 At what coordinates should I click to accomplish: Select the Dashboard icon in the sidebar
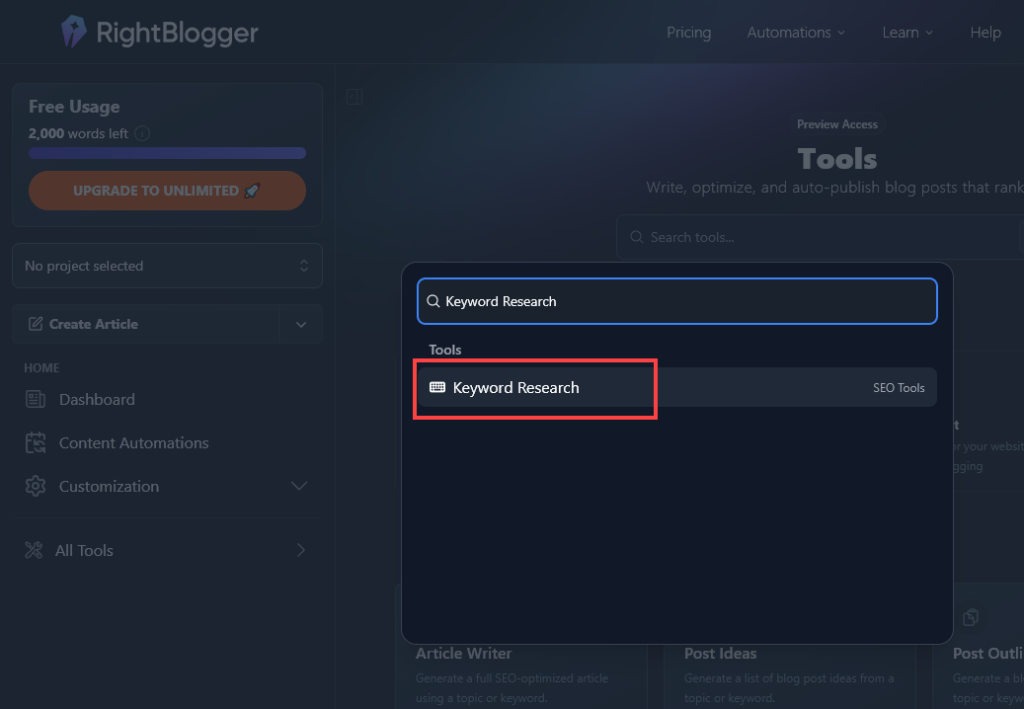tap(33, 399)
